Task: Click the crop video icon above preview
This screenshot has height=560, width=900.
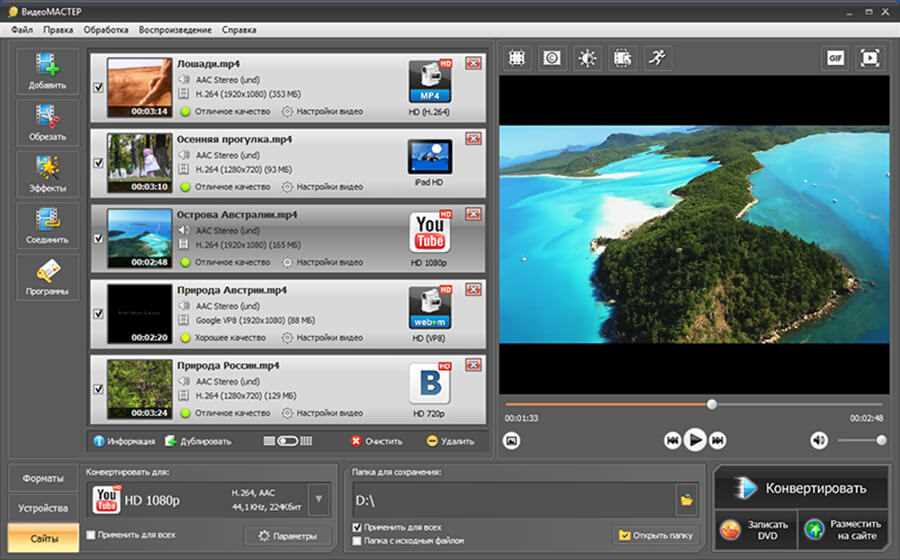Action: [517, 58]
